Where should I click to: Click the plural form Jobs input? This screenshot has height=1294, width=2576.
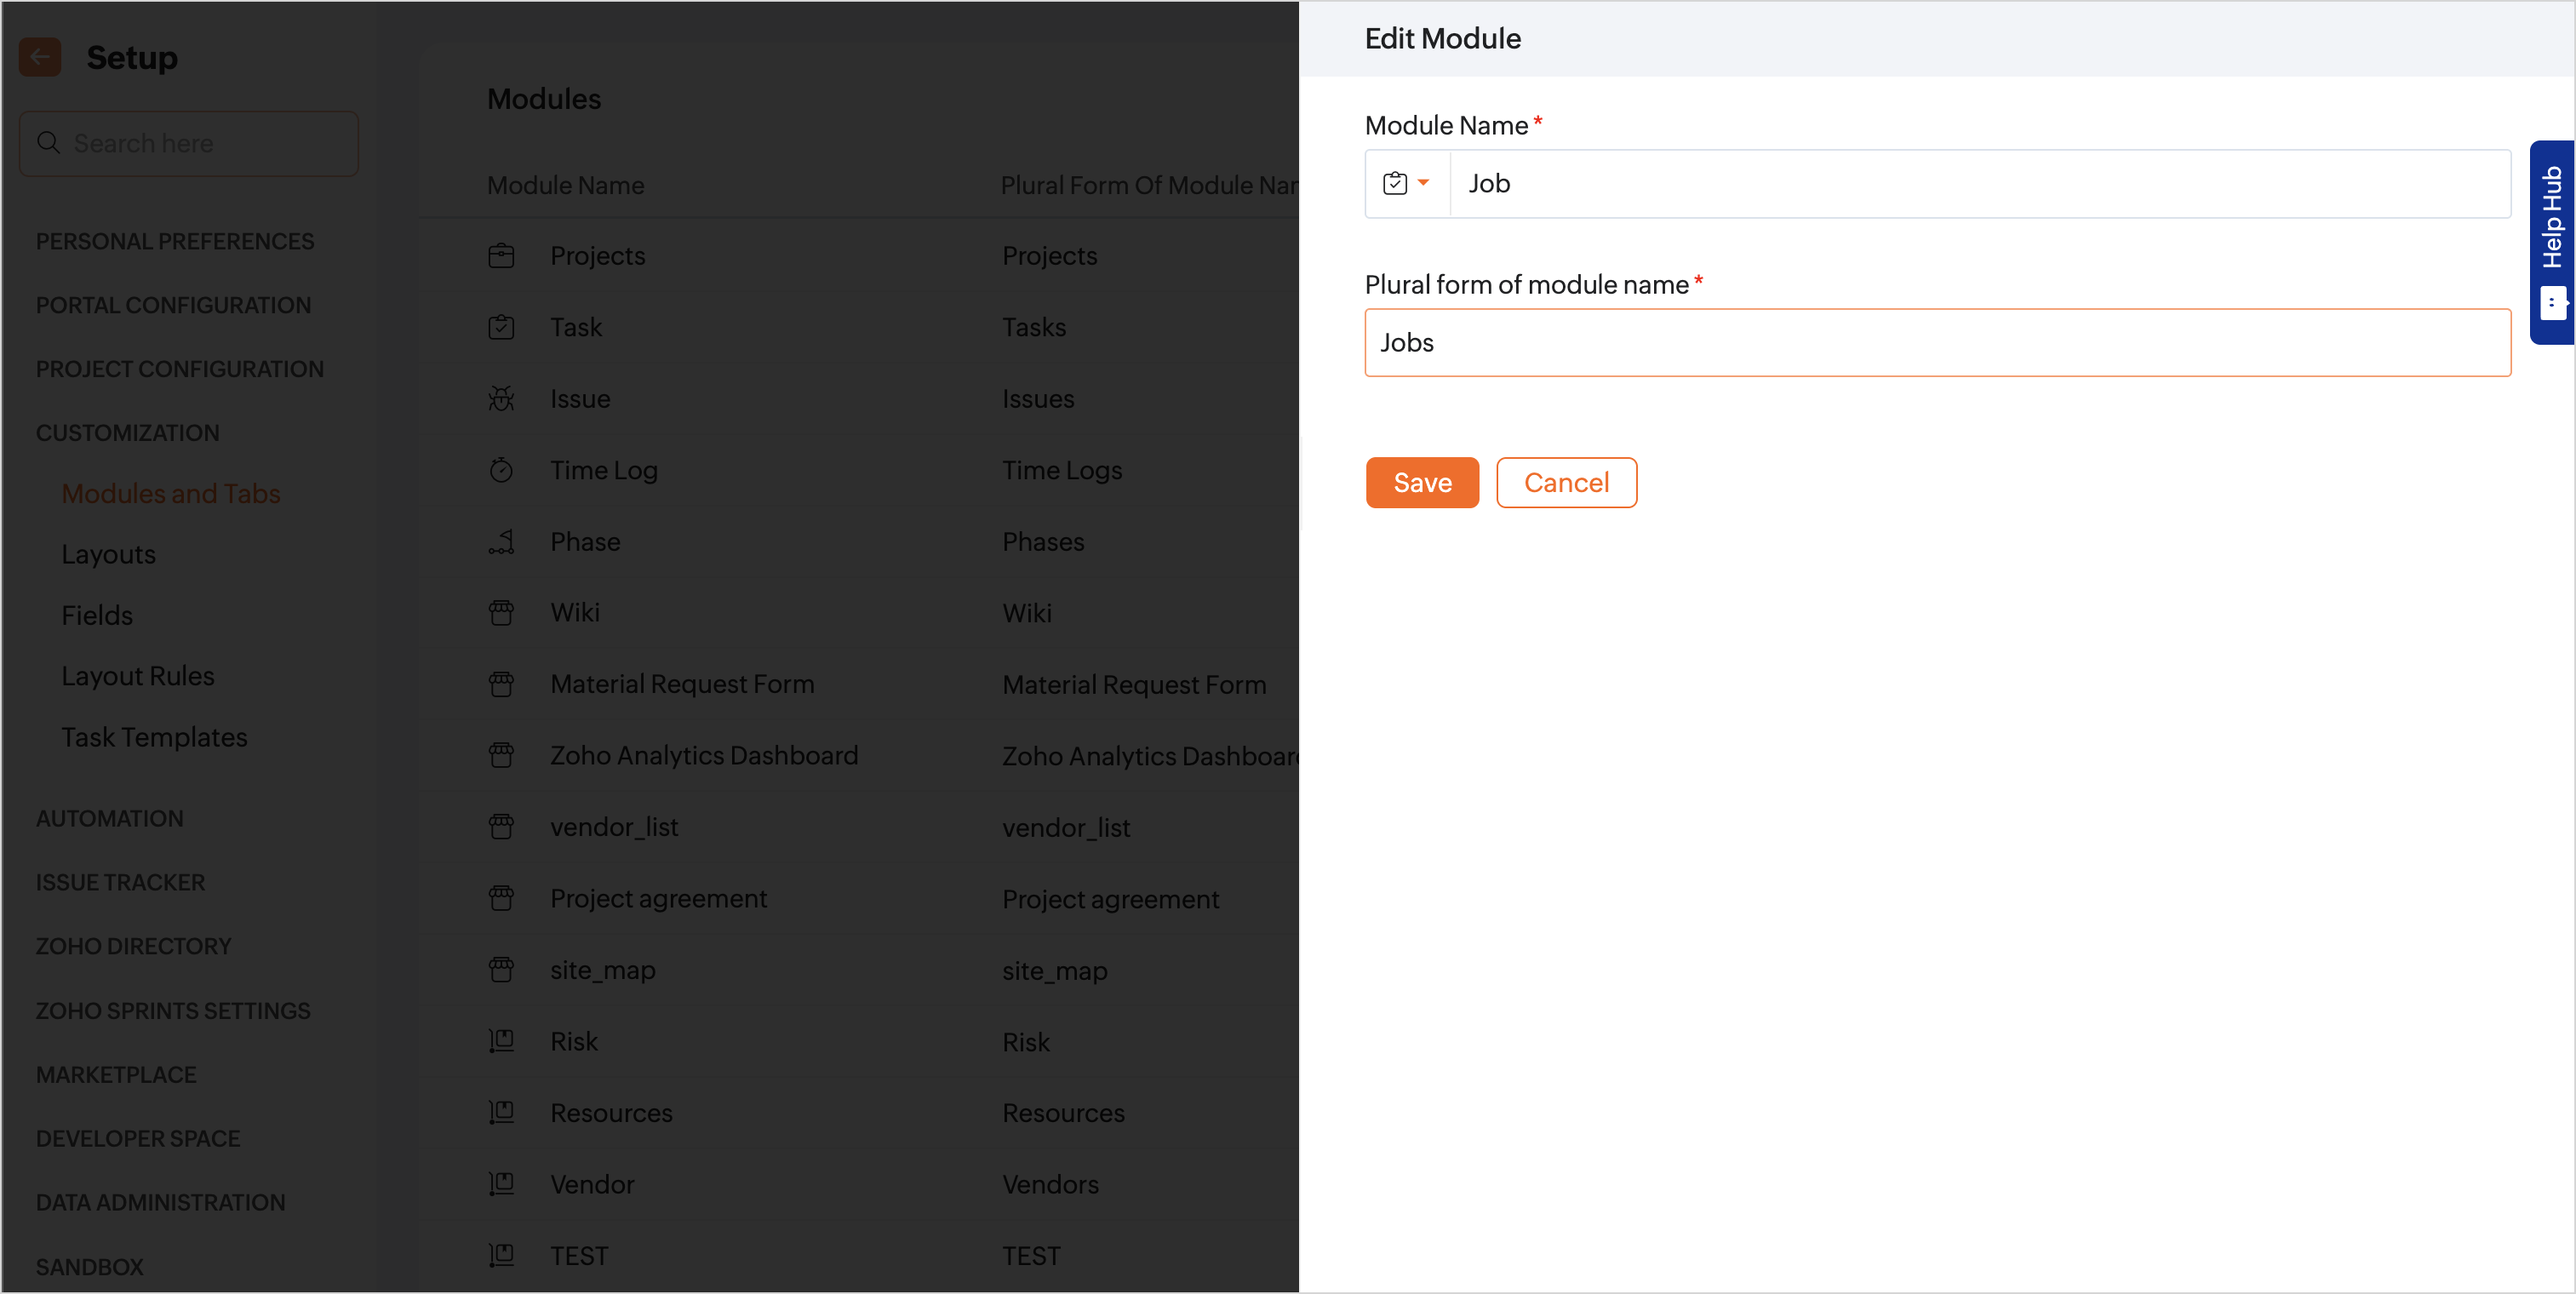point(1937,342)
